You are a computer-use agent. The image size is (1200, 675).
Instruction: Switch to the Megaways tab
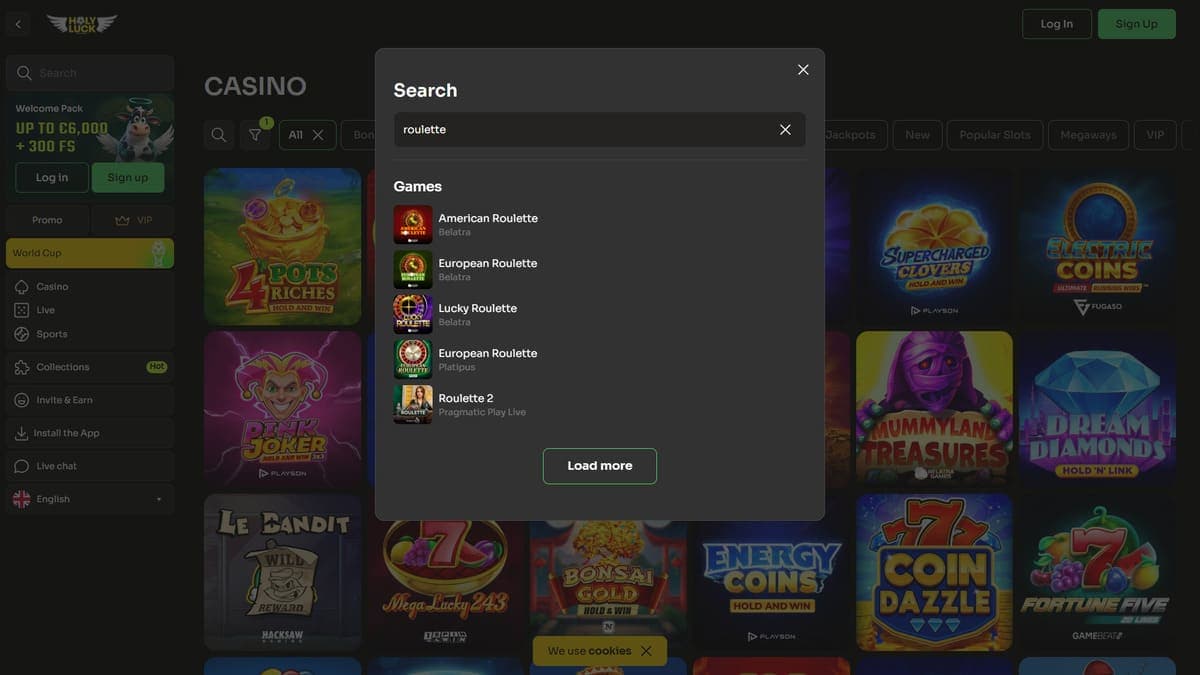click(x=1089, y=135)
